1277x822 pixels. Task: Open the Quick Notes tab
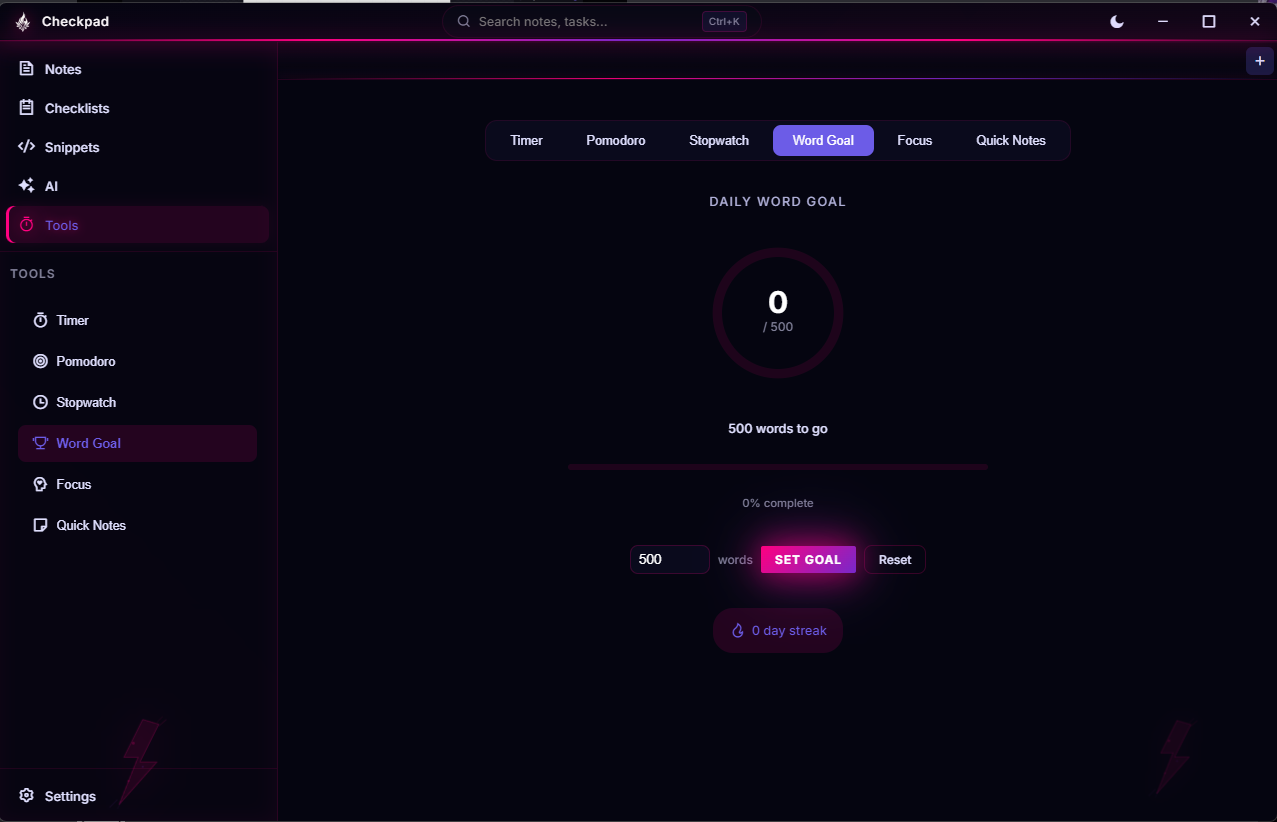(x=1010, y=140)
